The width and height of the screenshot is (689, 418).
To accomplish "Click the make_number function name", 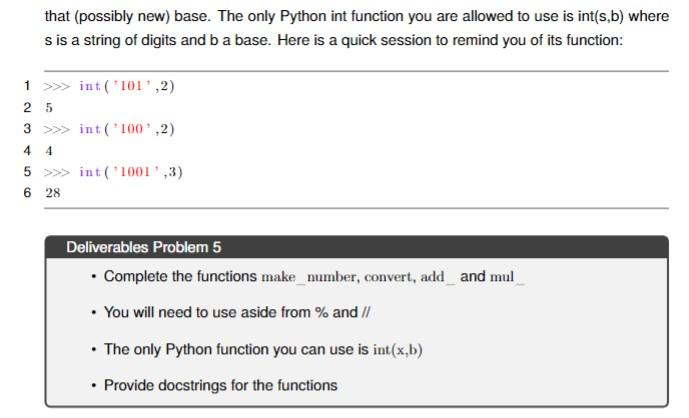I will (310, 277).
